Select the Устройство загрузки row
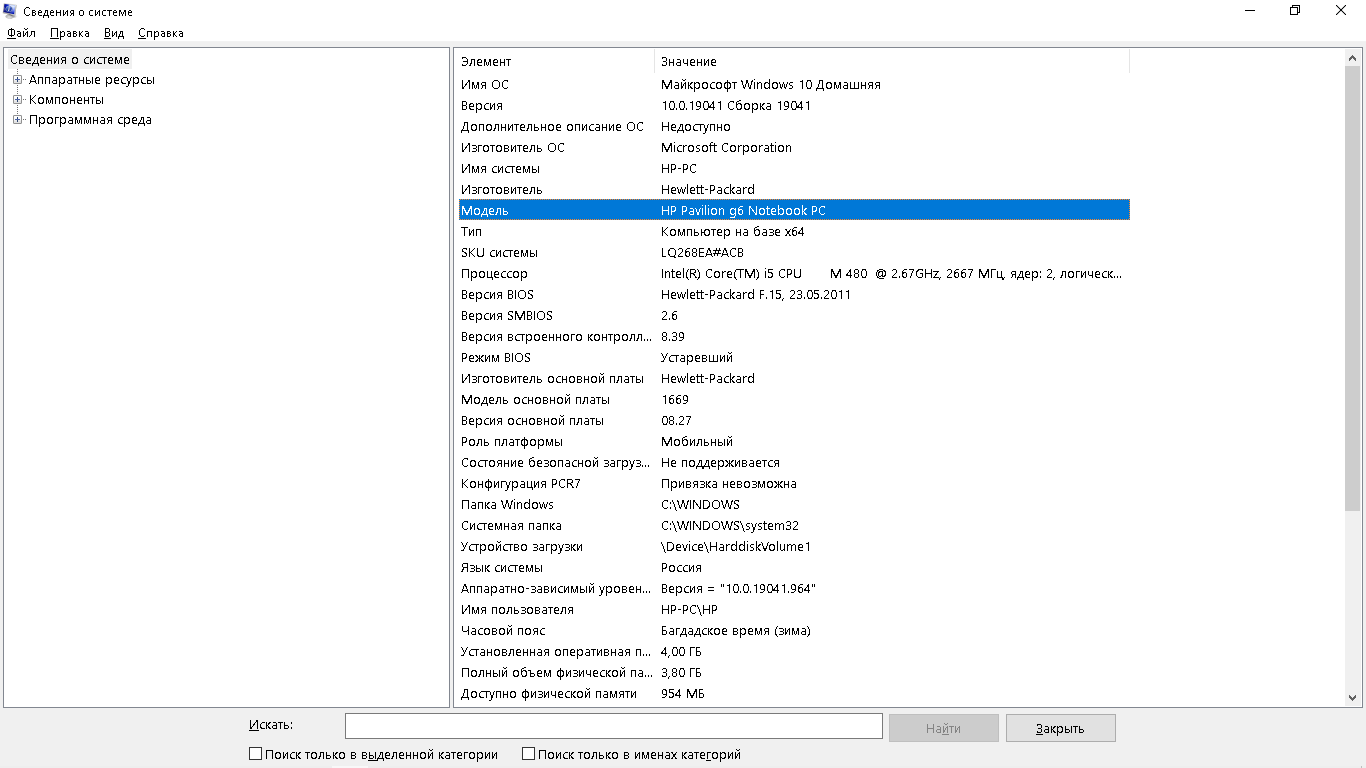 (x=794, y=547)
